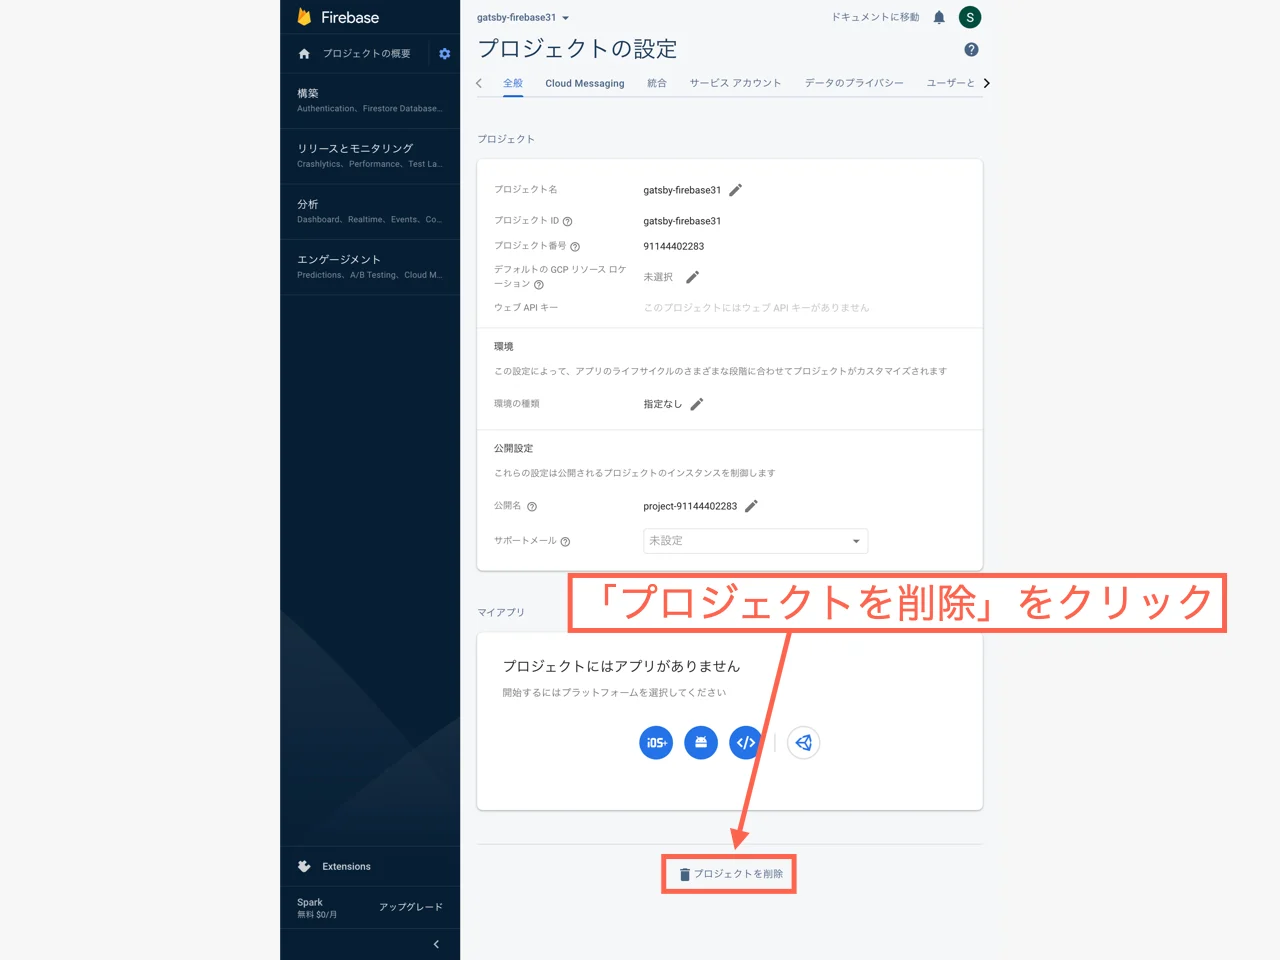Edit the project name with the pencil icon
This screenshot has height=960, width=1280.
pyautogui.click(x=734, y=189)
